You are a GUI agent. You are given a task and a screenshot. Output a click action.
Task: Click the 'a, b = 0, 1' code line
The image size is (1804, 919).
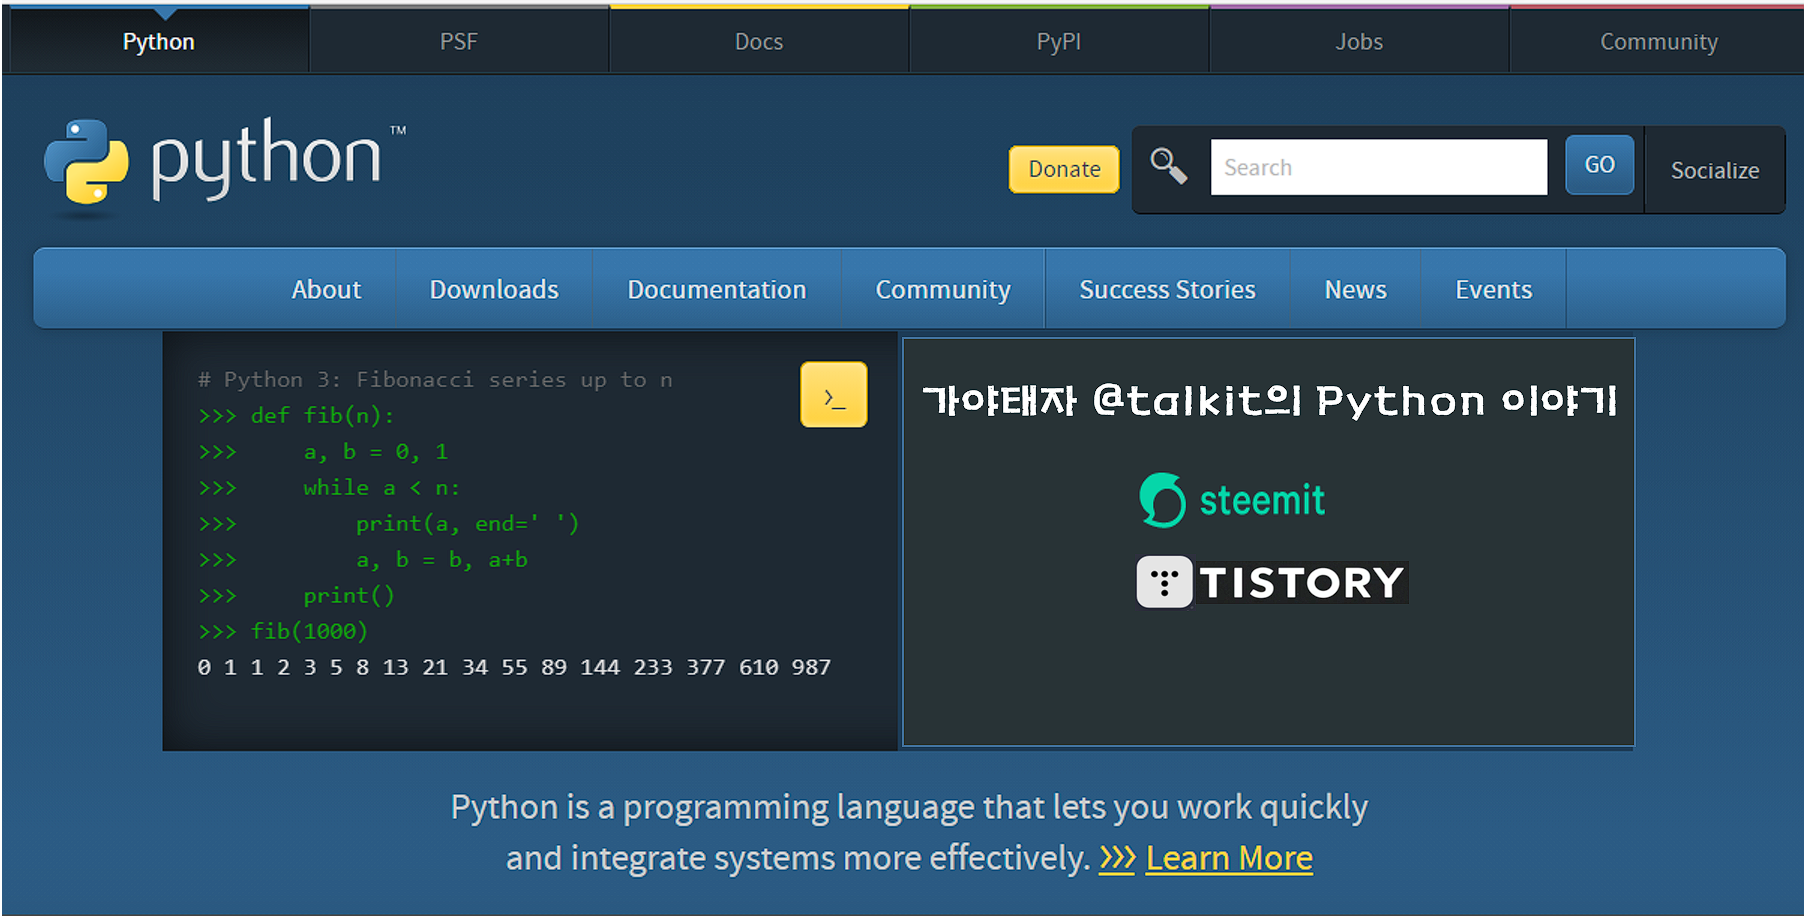click(x=323, y=451)
